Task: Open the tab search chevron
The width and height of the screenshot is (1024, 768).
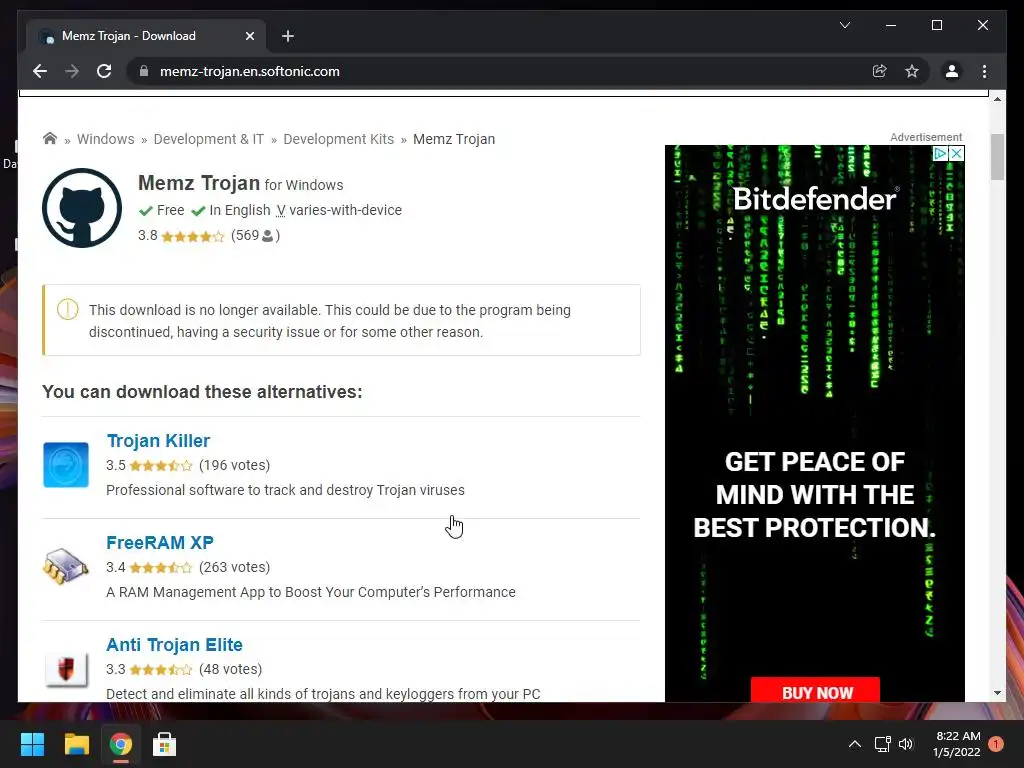Action: (844, 25)
